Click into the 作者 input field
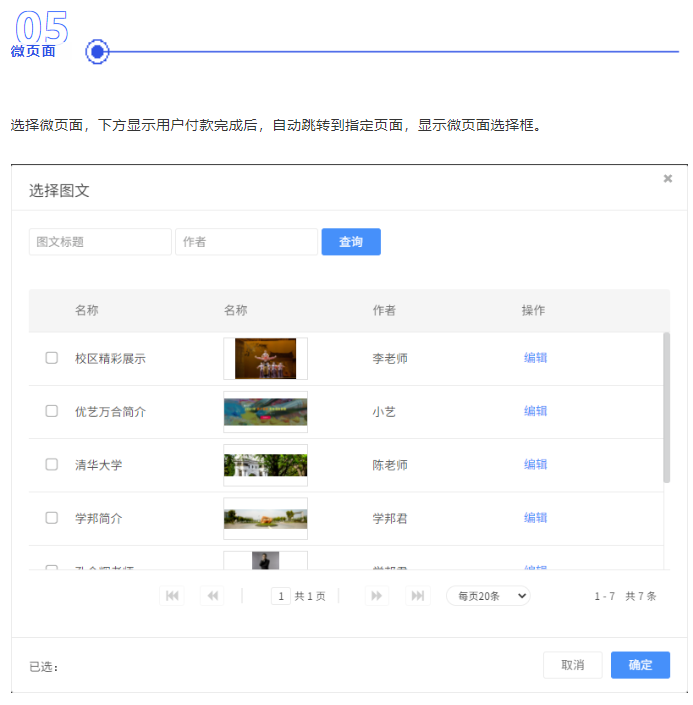 tap(246, 242)
